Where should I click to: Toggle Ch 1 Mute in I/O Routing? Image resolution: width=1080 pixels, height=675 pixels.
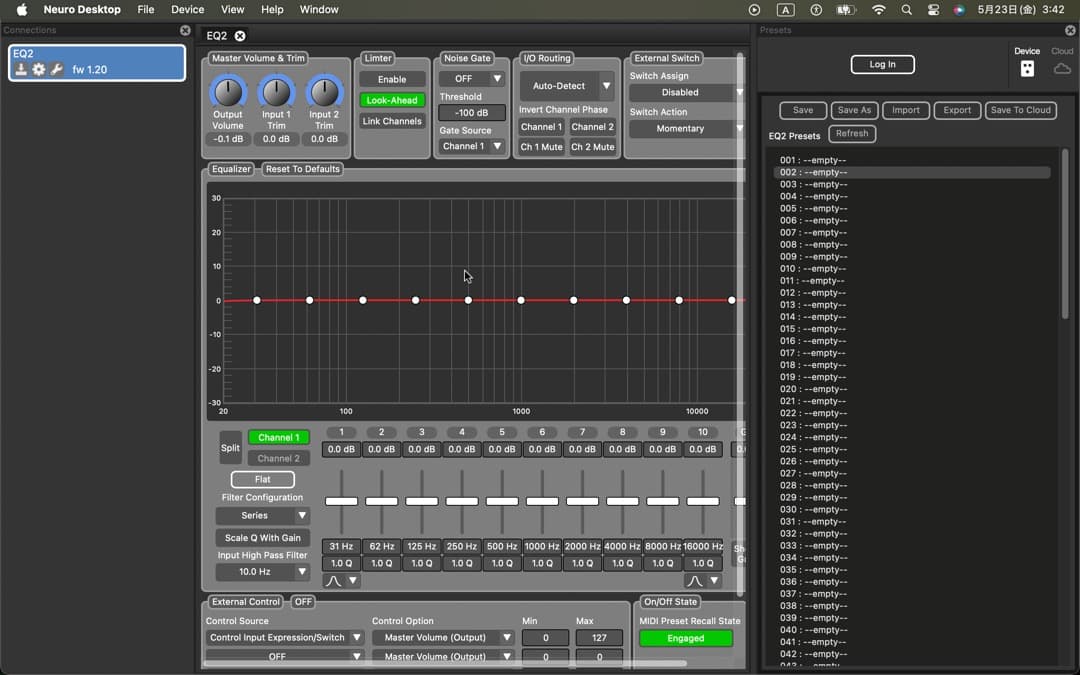tap(542, 146)
